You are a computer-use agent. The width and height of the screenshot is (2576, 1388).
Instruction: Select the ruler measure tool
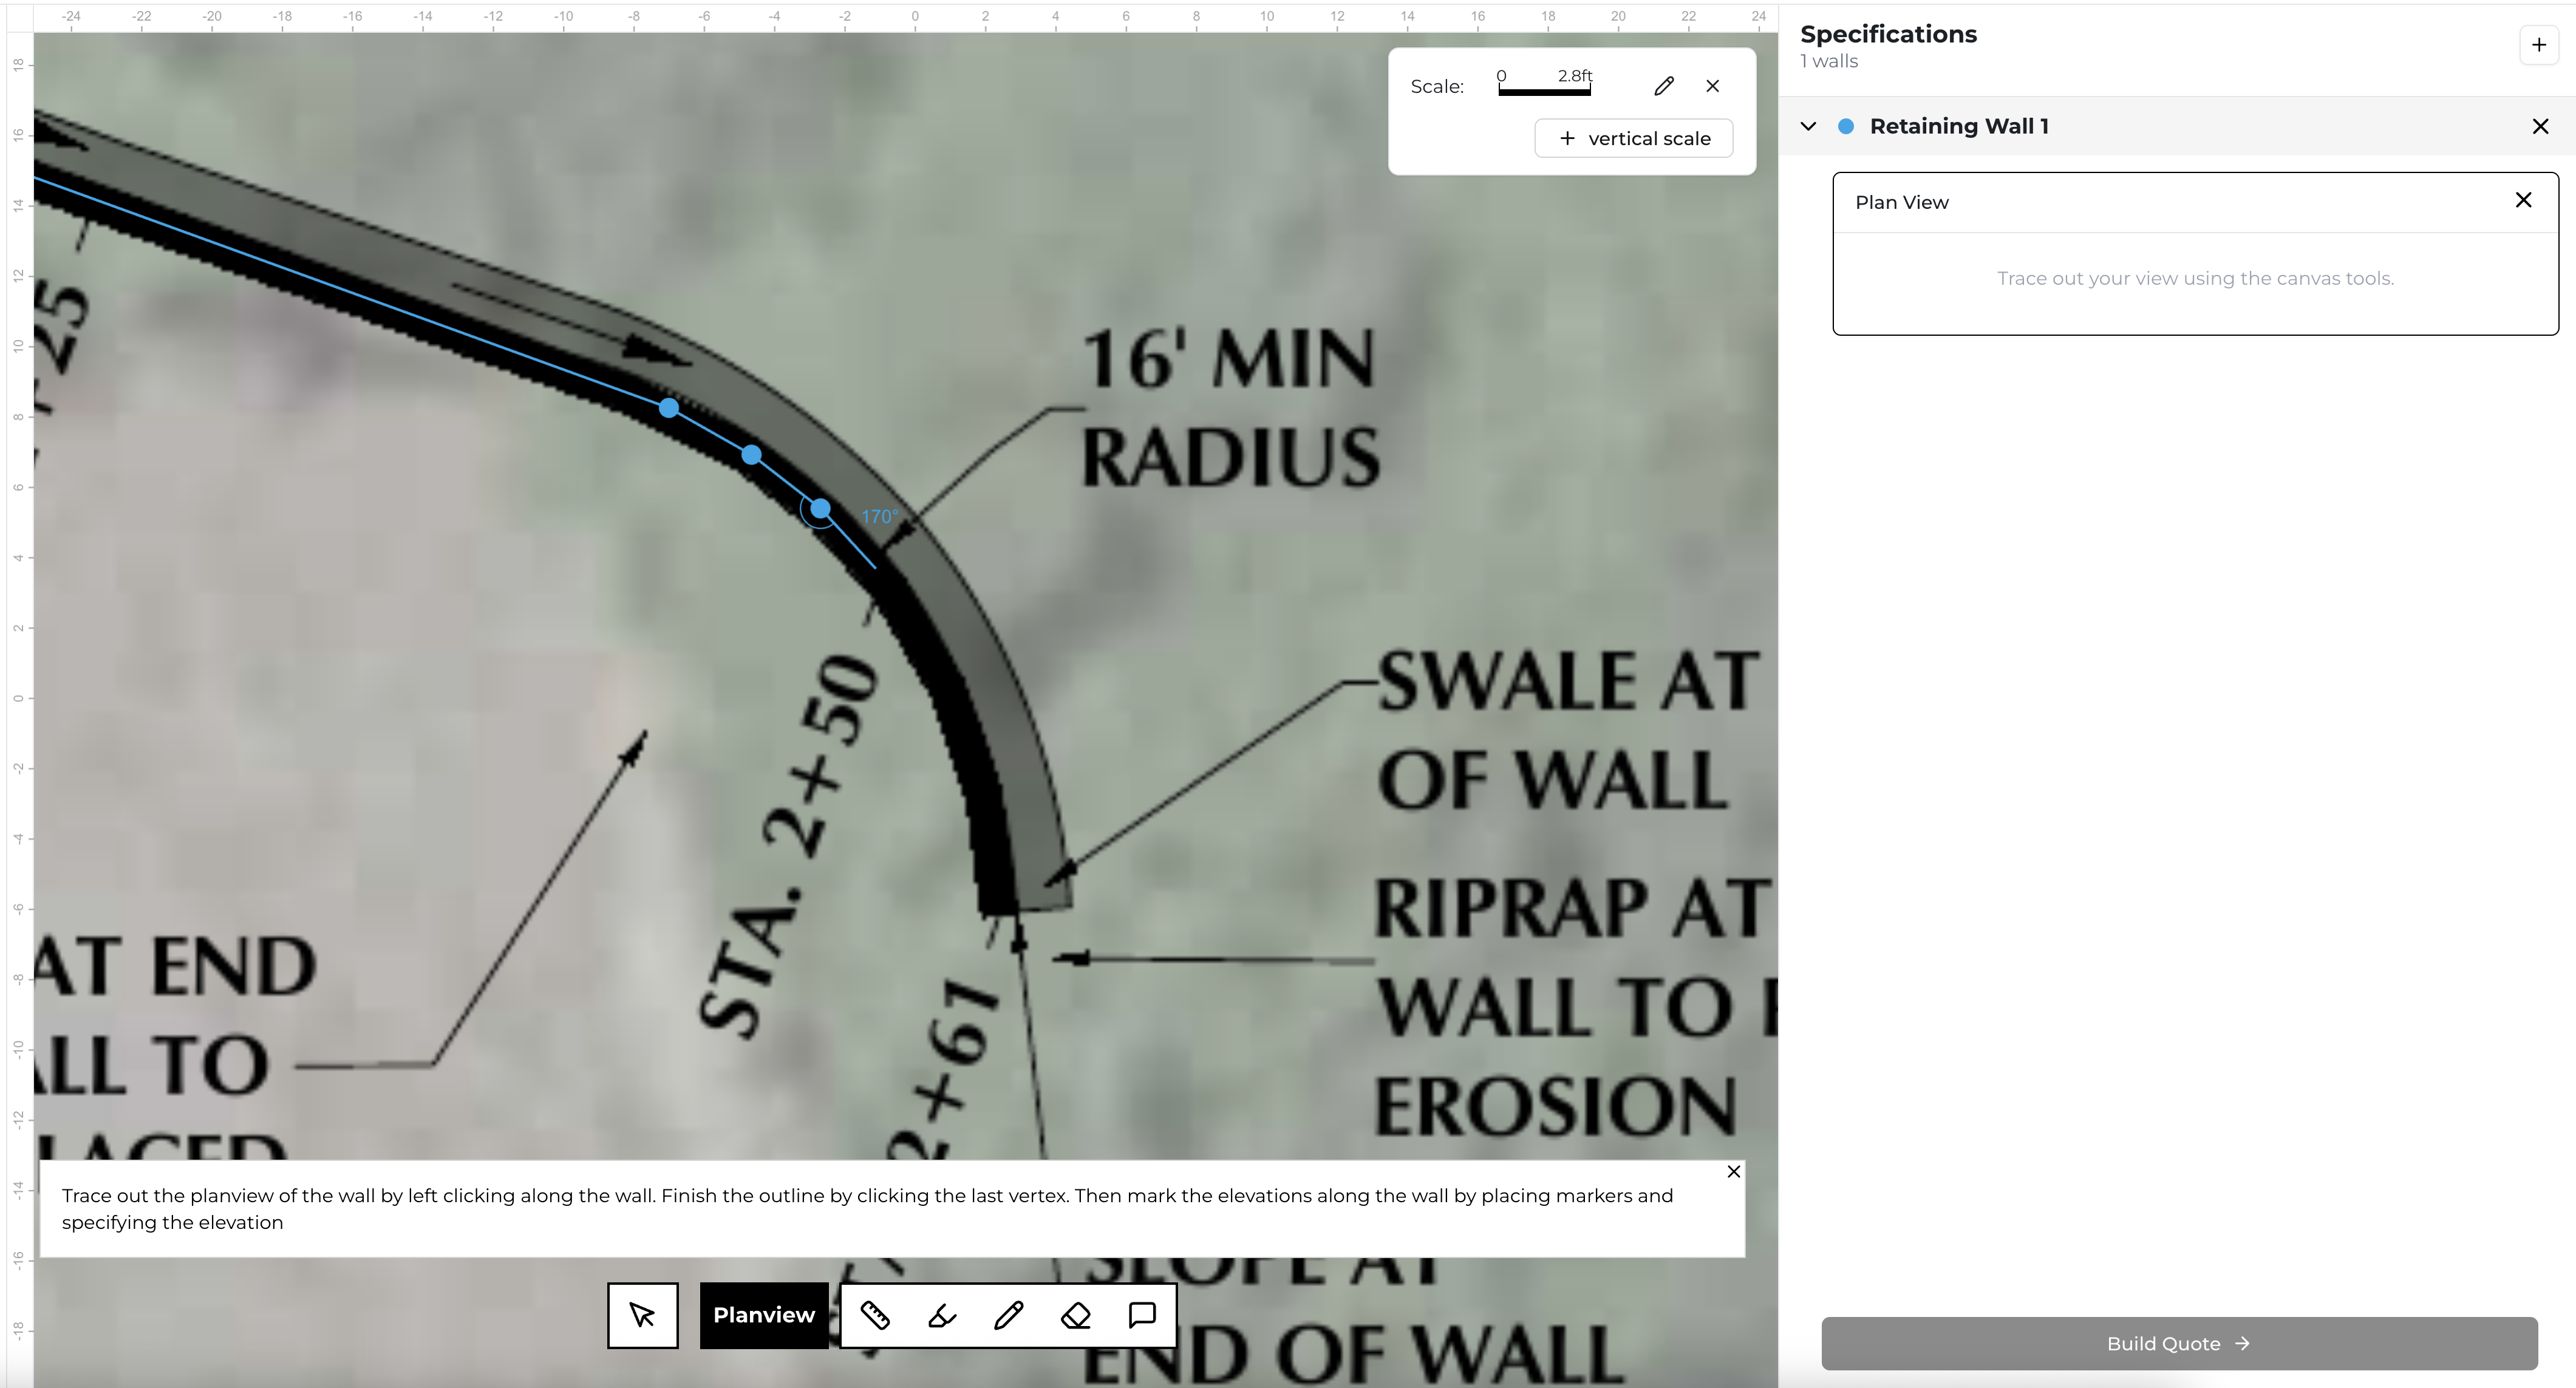875,1315
